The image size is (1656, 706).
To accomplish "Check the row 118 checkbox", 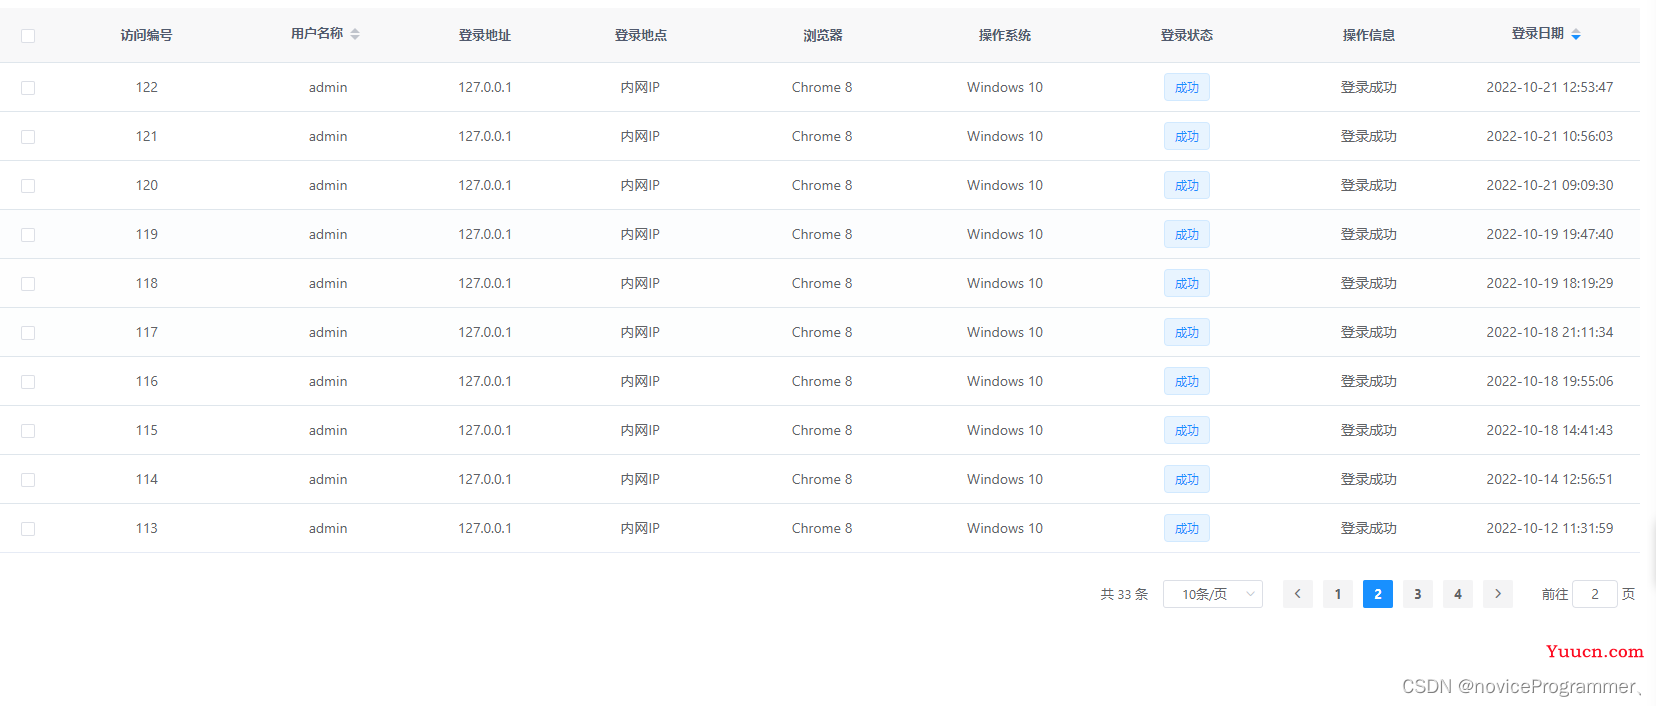I will [x=28, y=284].
